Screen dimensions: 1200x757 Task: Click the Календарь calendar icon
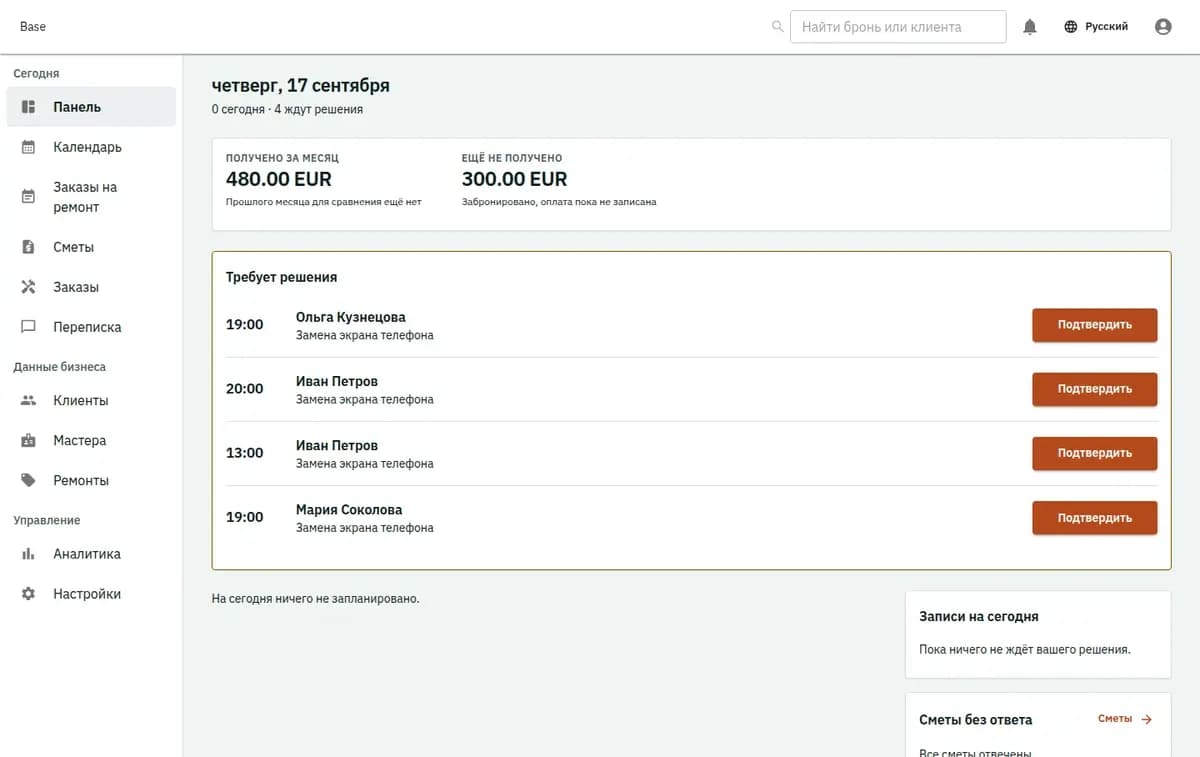[x=29, y=147]
